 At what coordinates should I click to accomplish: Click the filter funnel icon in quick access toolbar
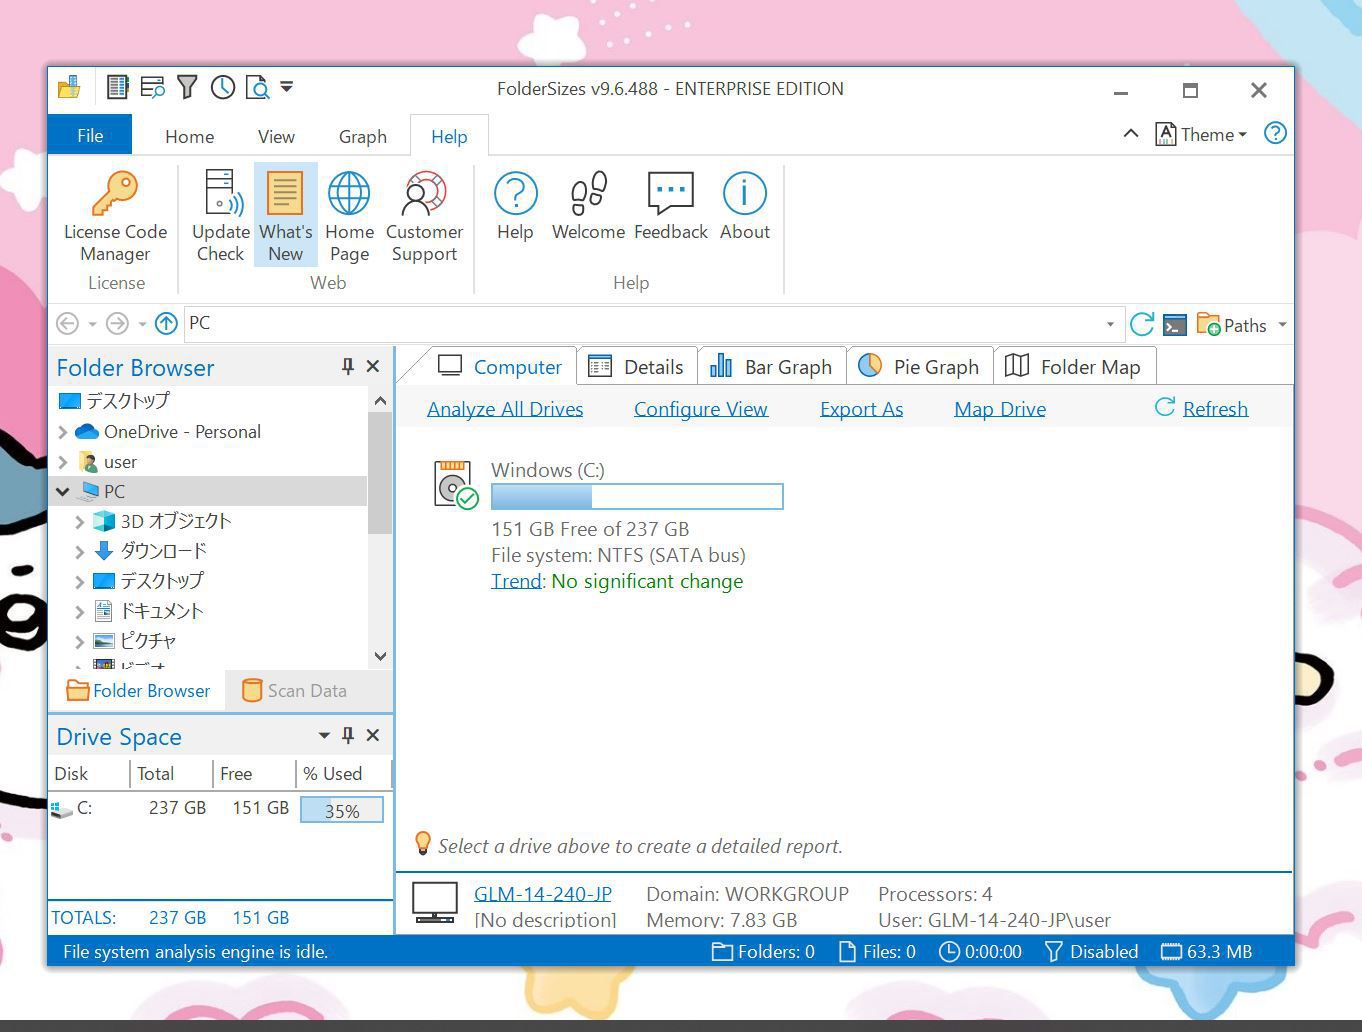[187, 88]
